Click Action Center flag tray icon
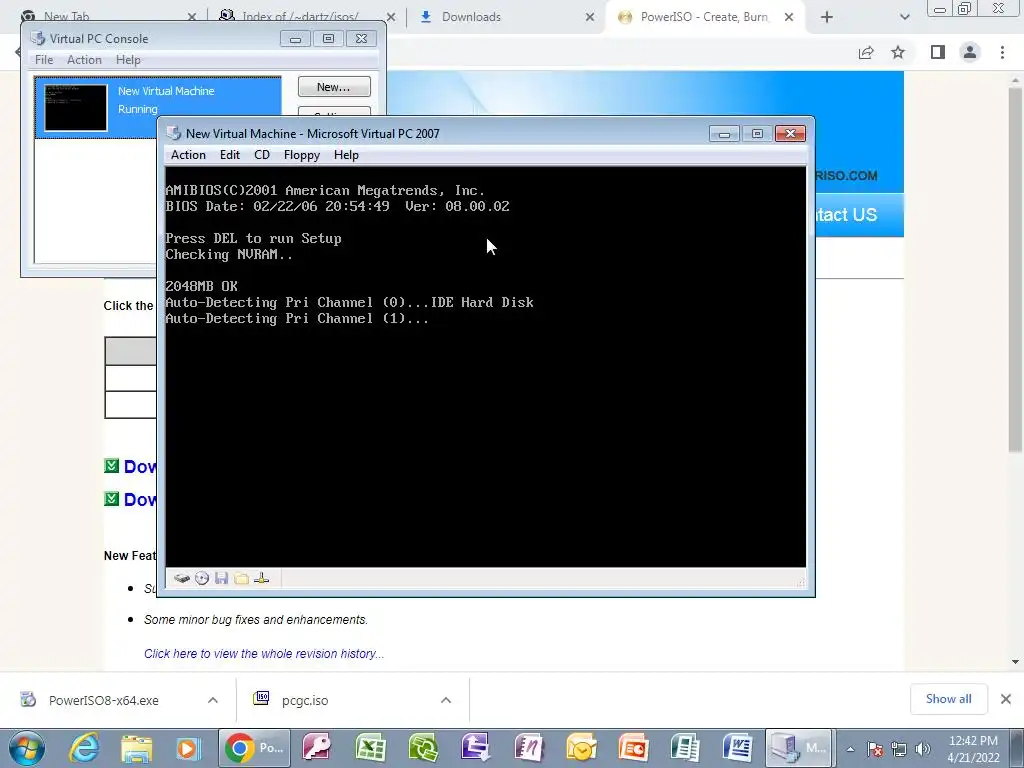1024x768 pixels. click(x=875, y=749)
